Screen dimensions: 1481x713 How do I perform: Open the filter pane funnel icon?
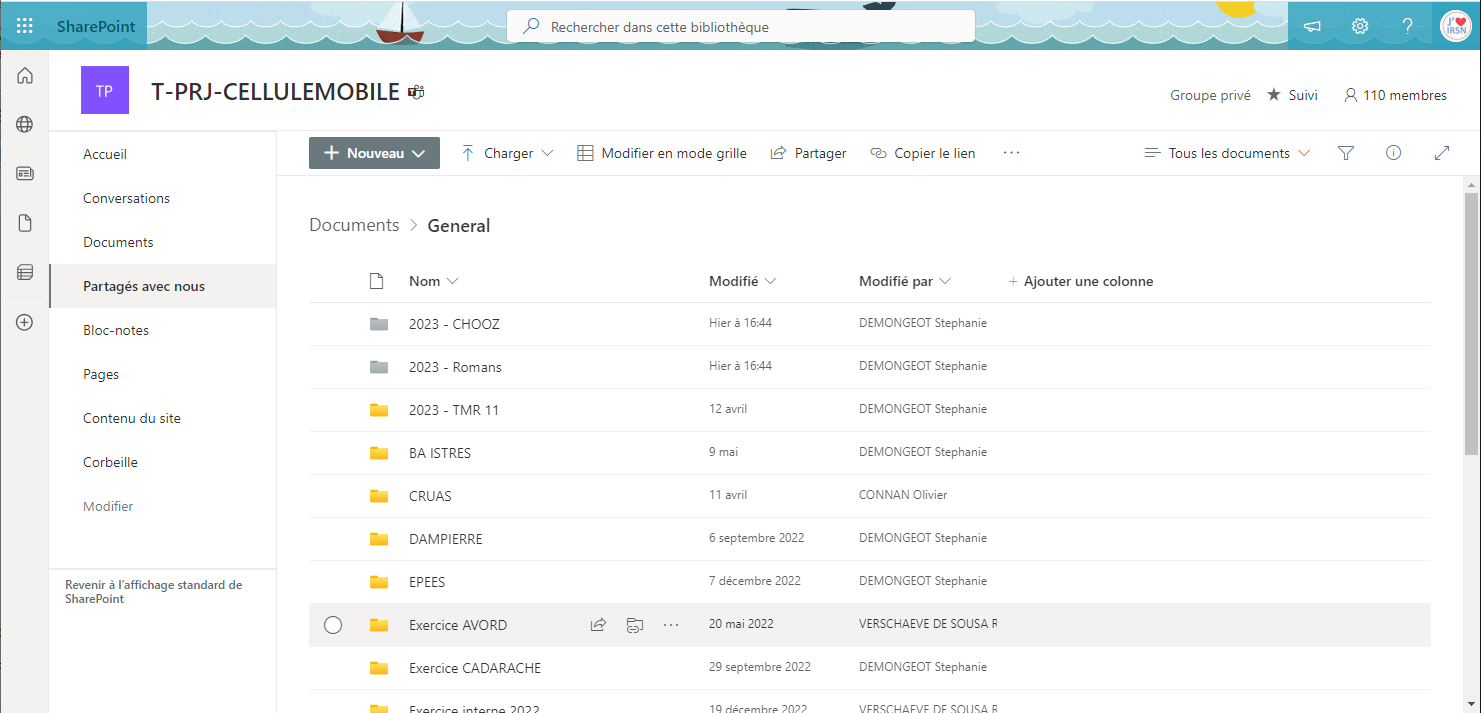(1345, 152)
